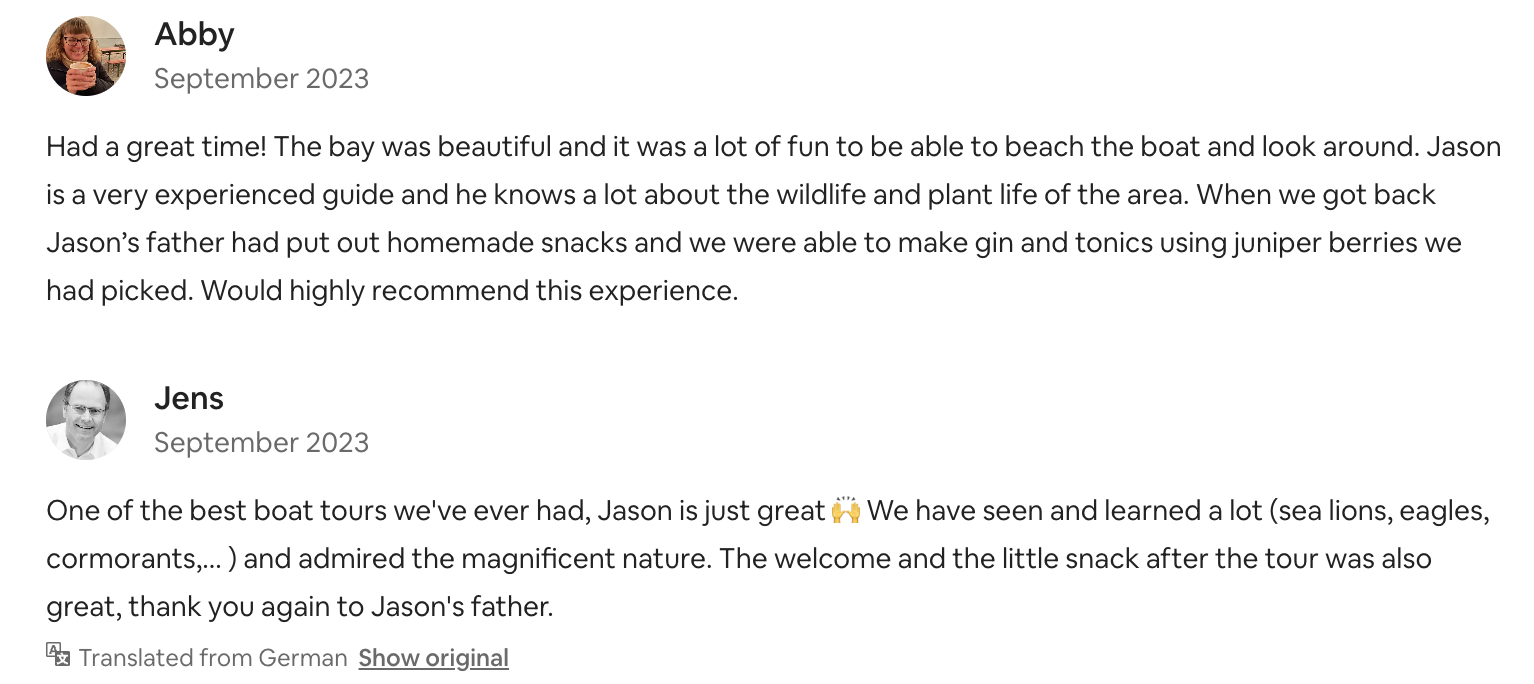Click Jens's September 2023 review date
This screenshot has width=1534, height=684.
click(x=261, y=442)
